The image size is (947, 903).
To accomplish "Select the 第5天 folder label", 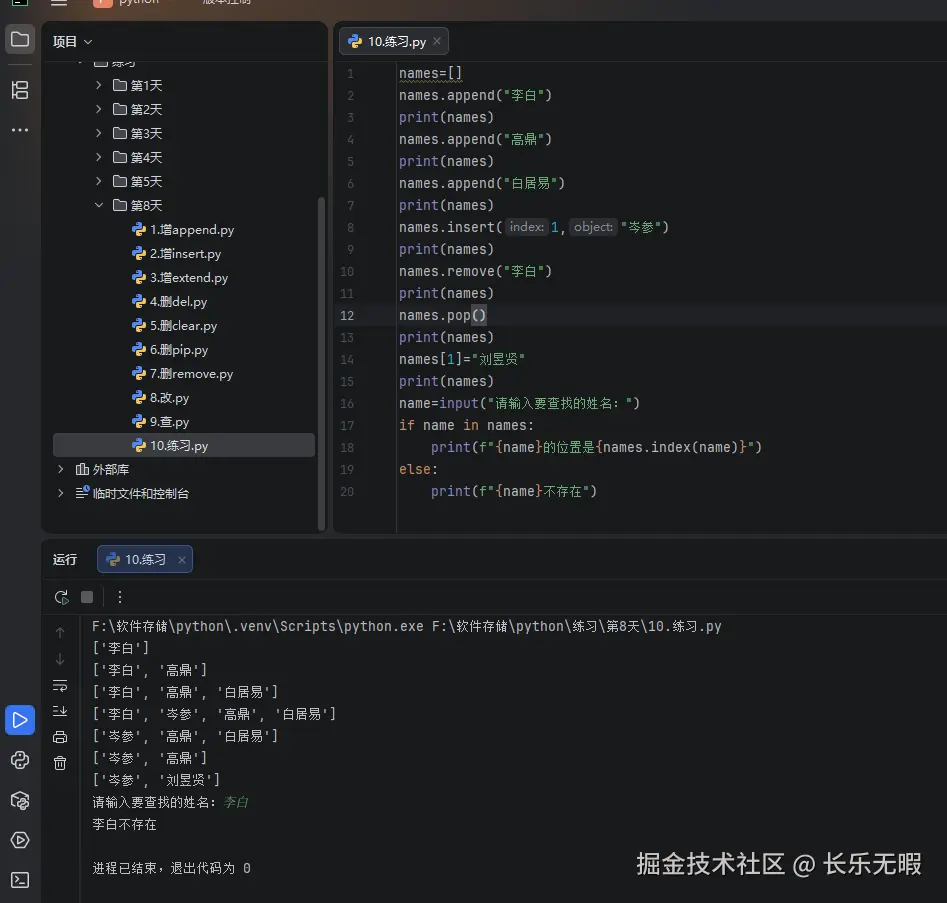I will [146, 182].
